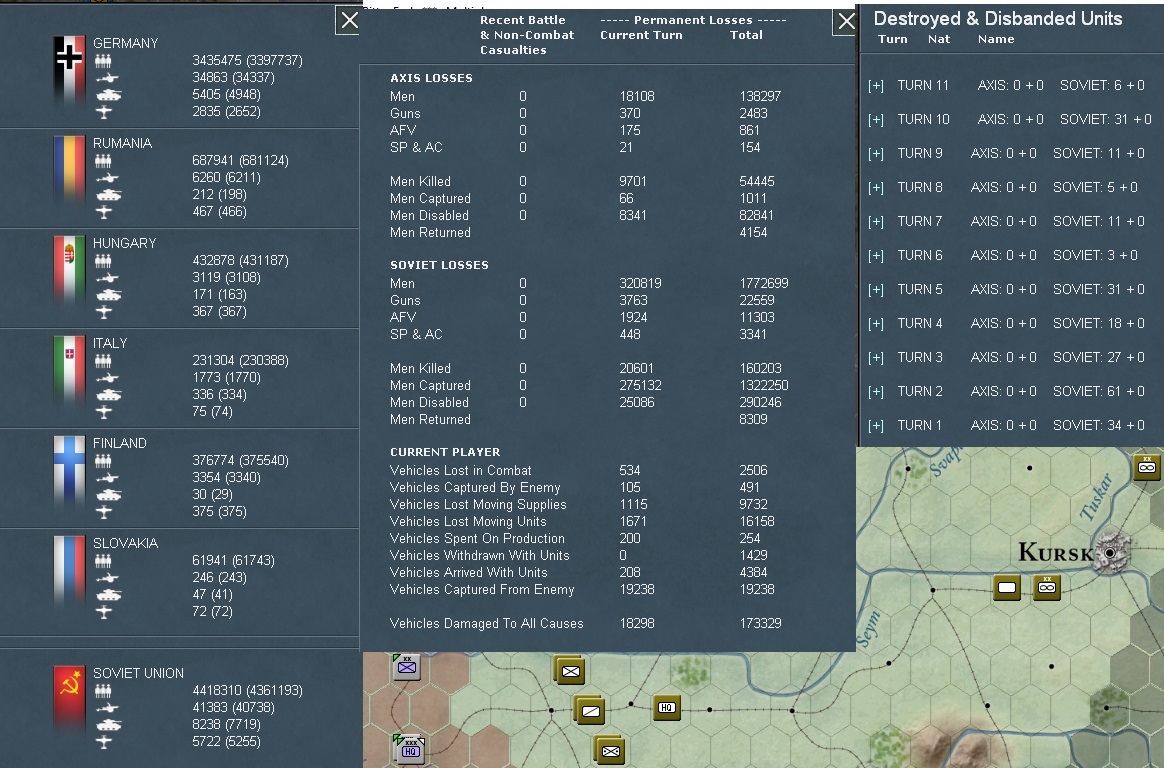Click the Permanent Losses Total header

point(746,35)
